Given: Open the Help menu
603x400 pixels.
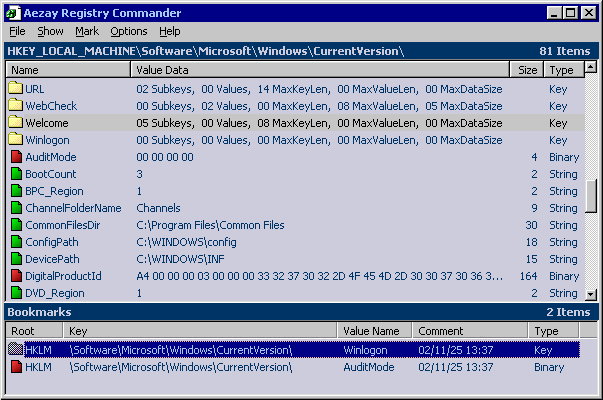Looking at the screenshot, I should tap(170, 32).
